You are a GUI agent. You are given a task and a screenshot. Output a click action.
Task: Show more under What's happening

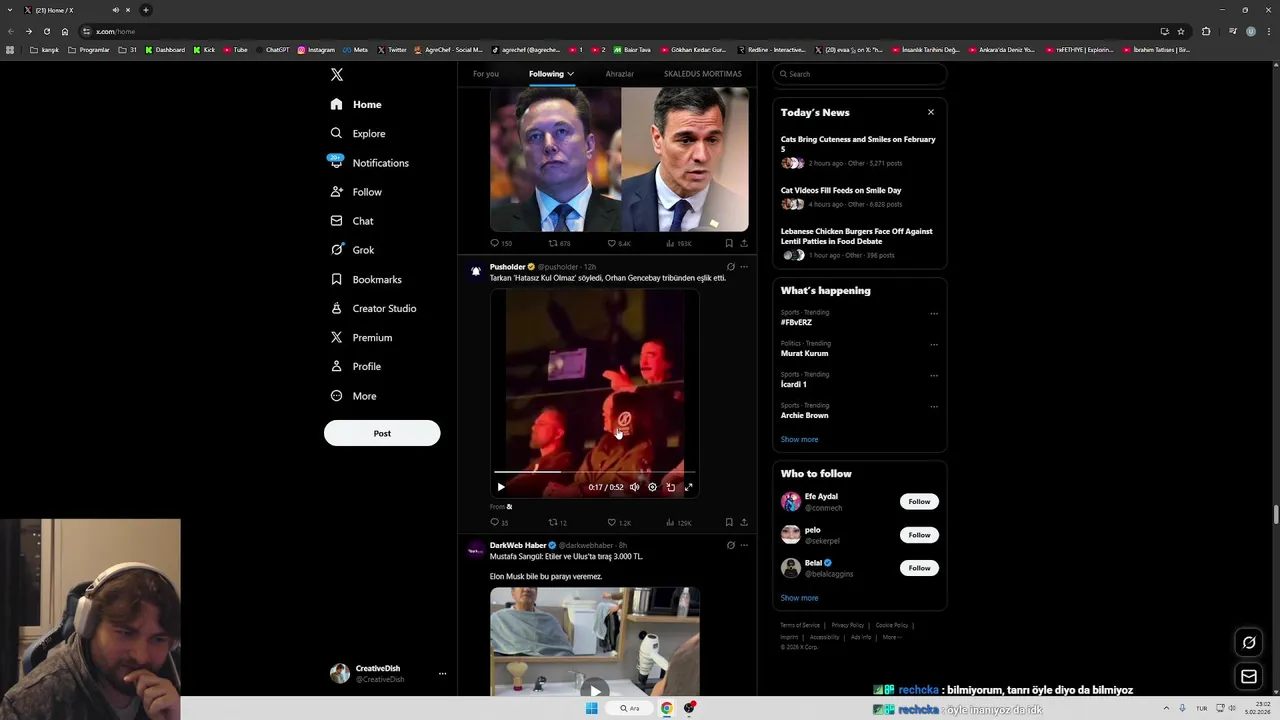tap(799, 439)
